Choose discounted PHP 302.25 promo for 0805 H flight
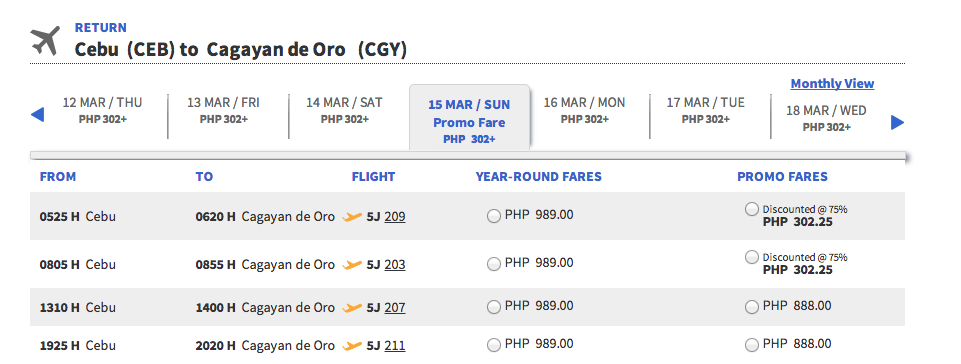 click(x=751, y=257)
